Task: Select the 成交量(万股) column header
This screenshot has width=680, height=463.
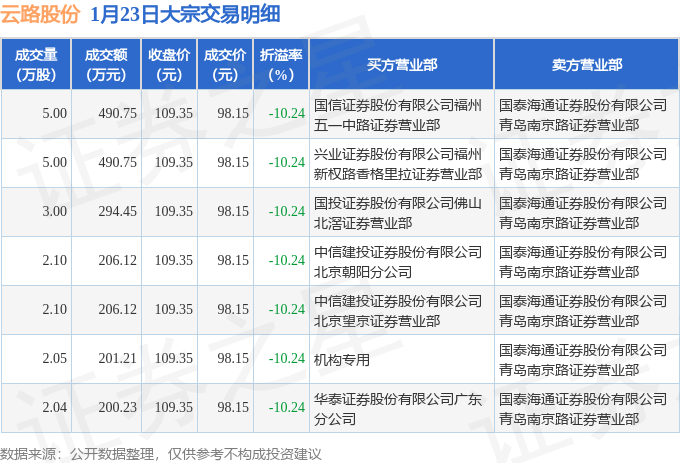Action: [36, 65]
